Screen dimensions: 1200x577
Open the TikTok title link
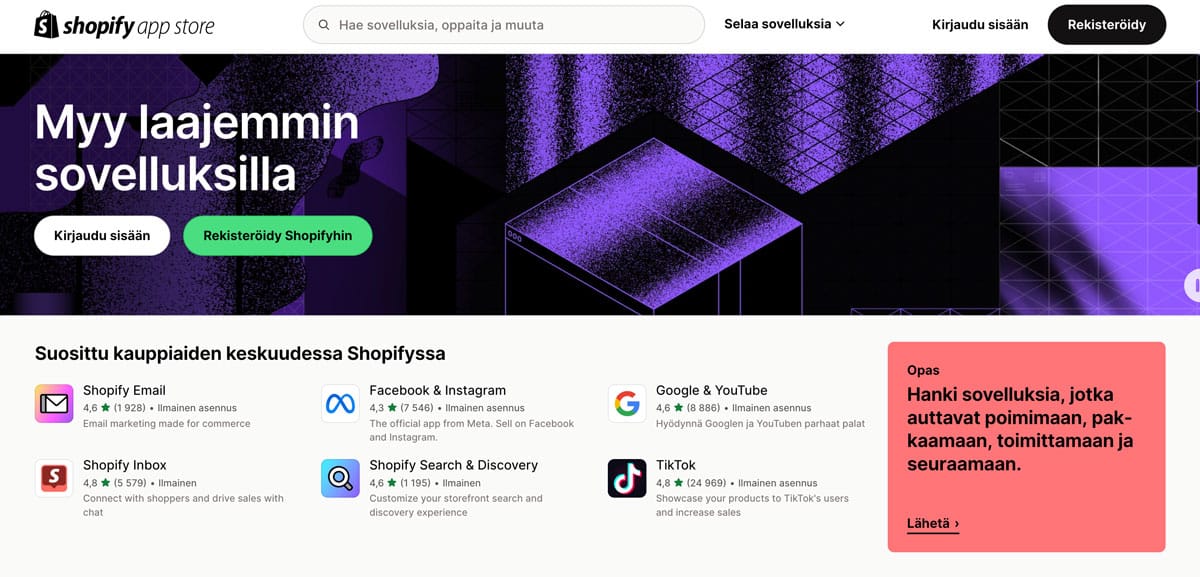(676, 465)
